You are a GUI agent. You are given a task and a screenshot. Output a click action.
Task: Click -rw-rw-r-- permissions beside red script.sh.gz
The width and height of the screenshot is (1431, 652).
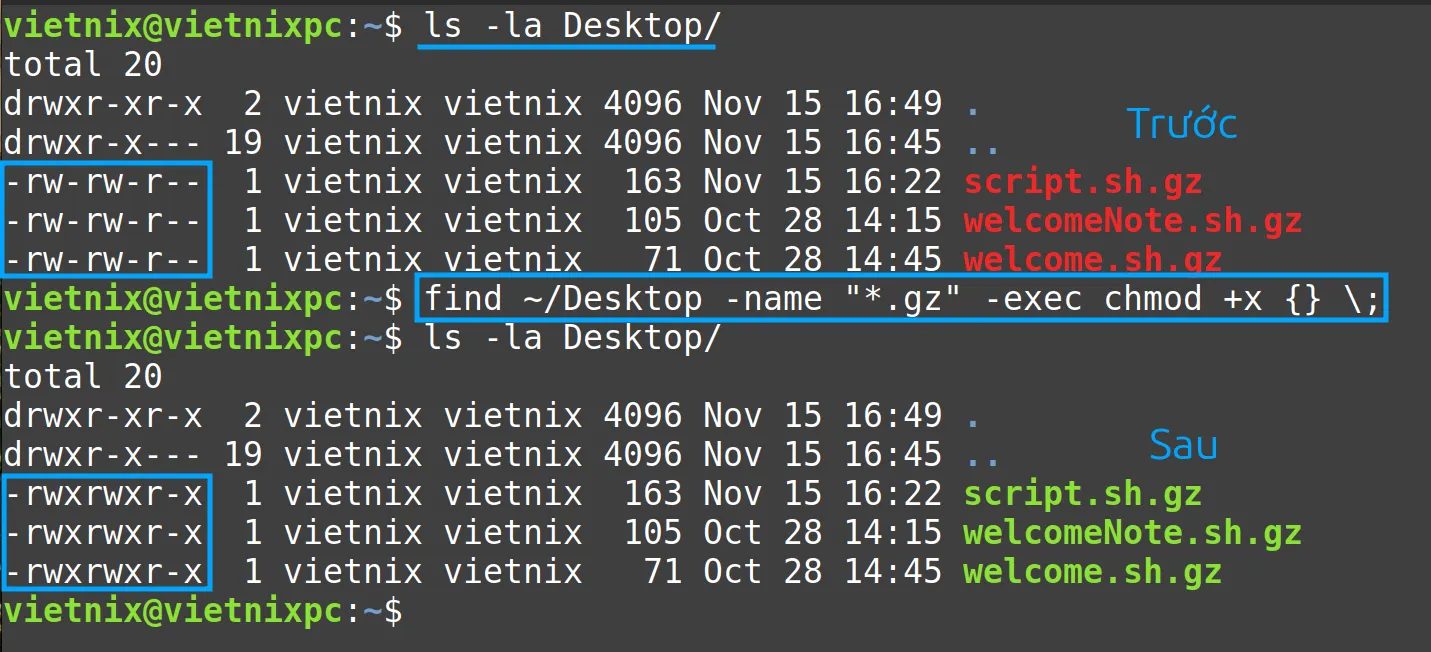click(x=108, y=182)
